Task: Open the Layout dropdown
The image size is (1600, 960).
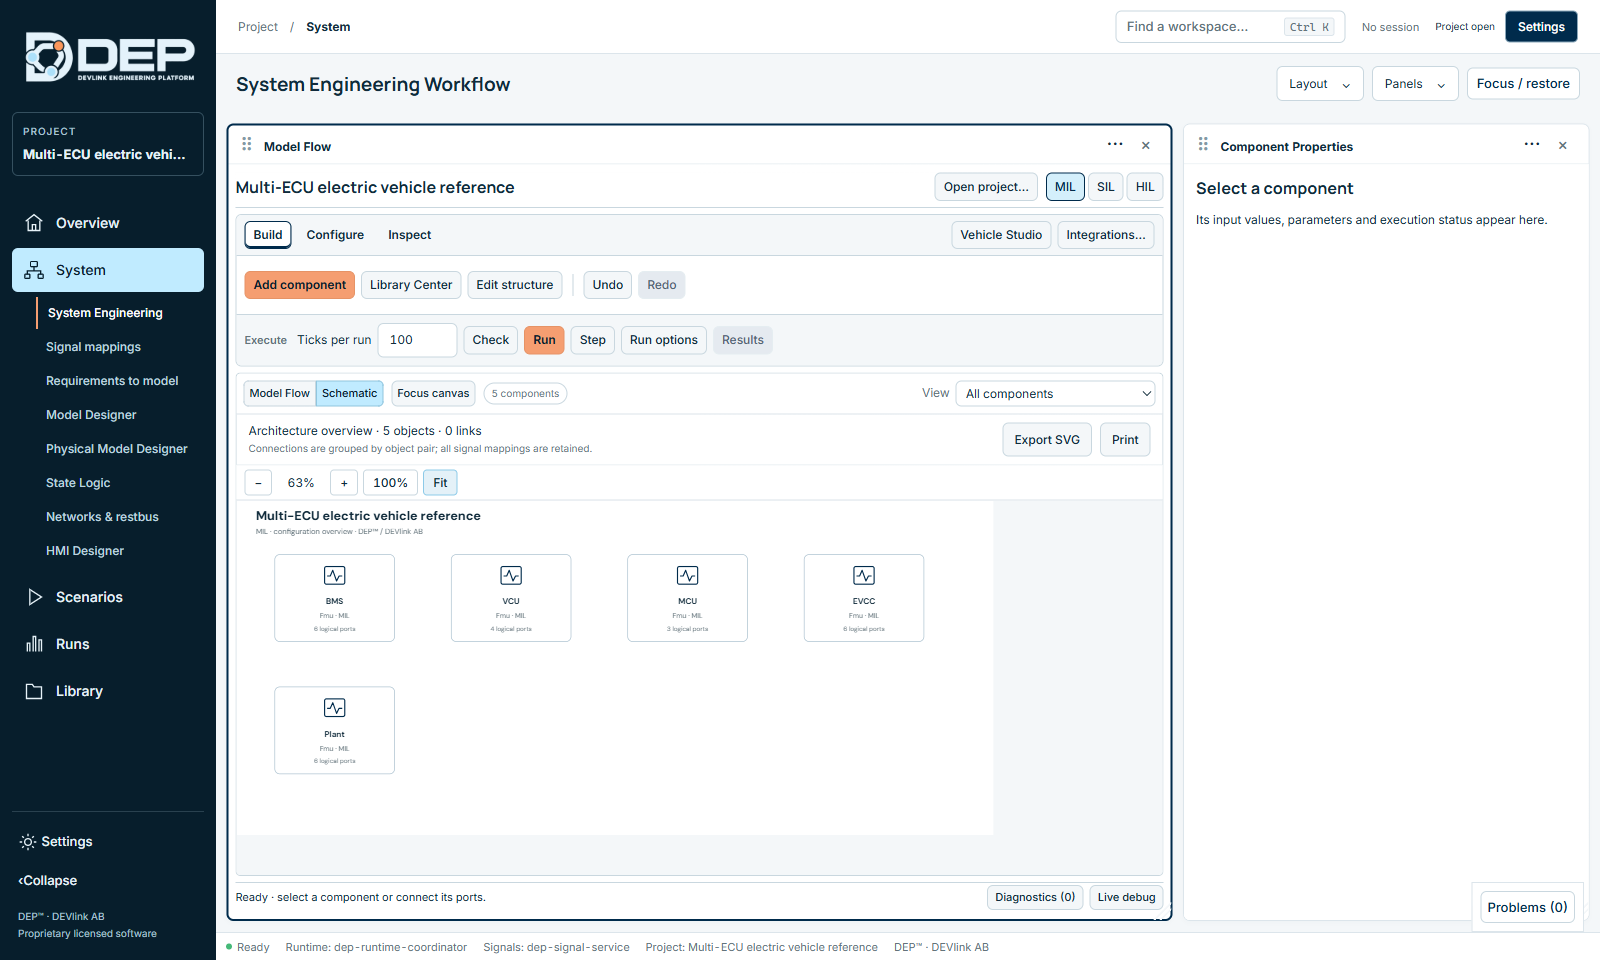Action: pyautogui.click(x=1320, y=84)
